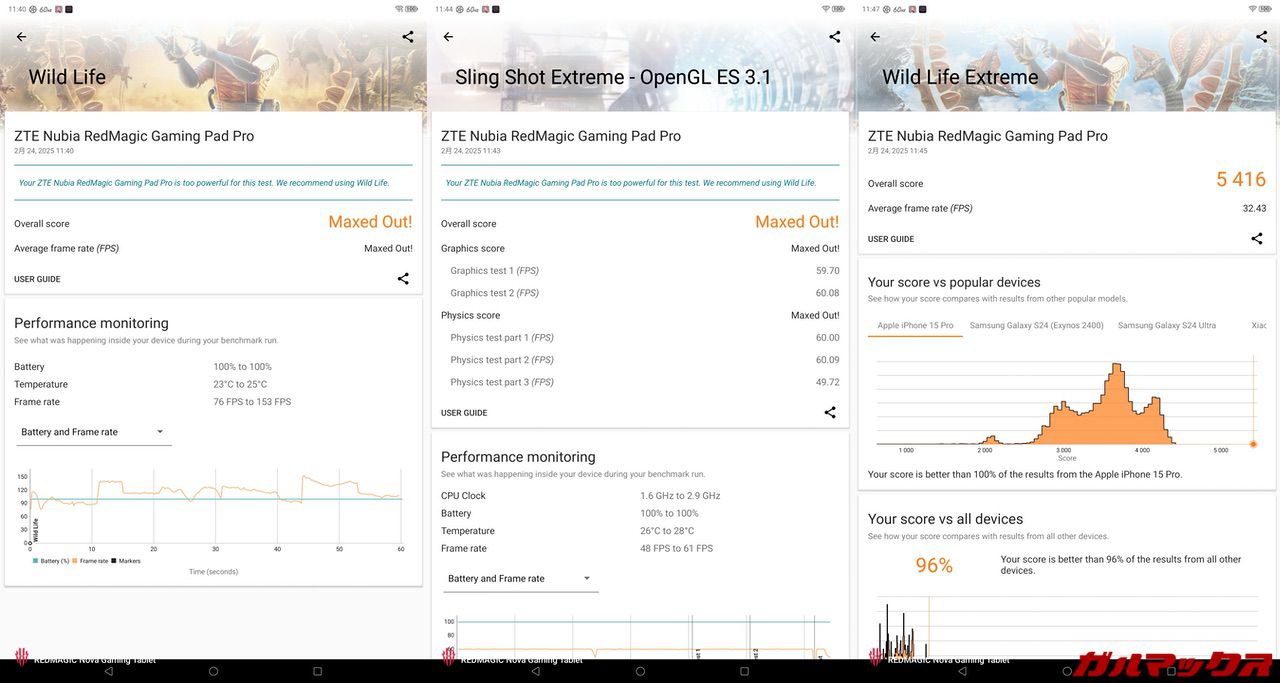Share the Wild Life overall score card
Image resolution: width=1280 pixels, height=683 pixels.
coord(403,279)
